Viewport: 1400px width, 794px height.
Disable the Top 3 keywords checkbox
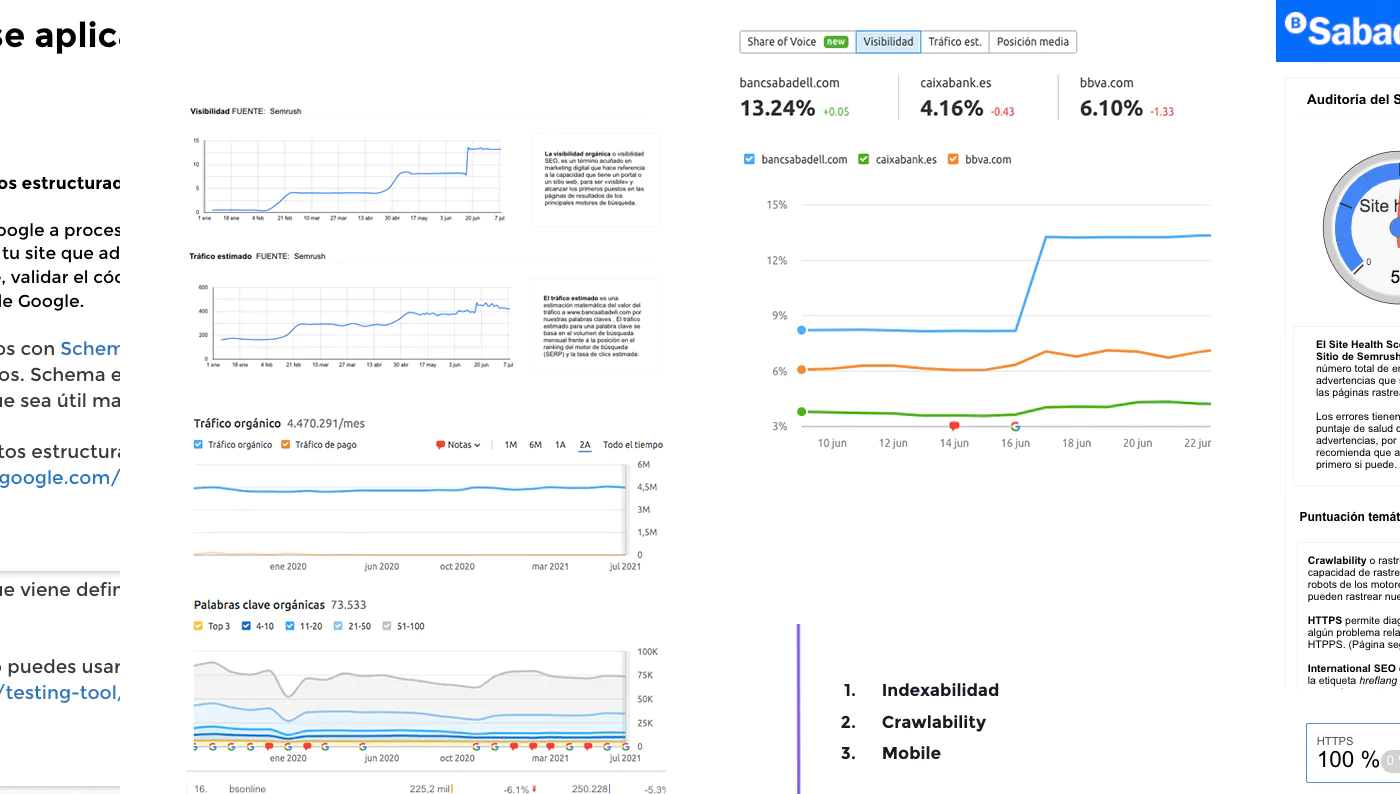pyautogui.click(x=198, y=626)
